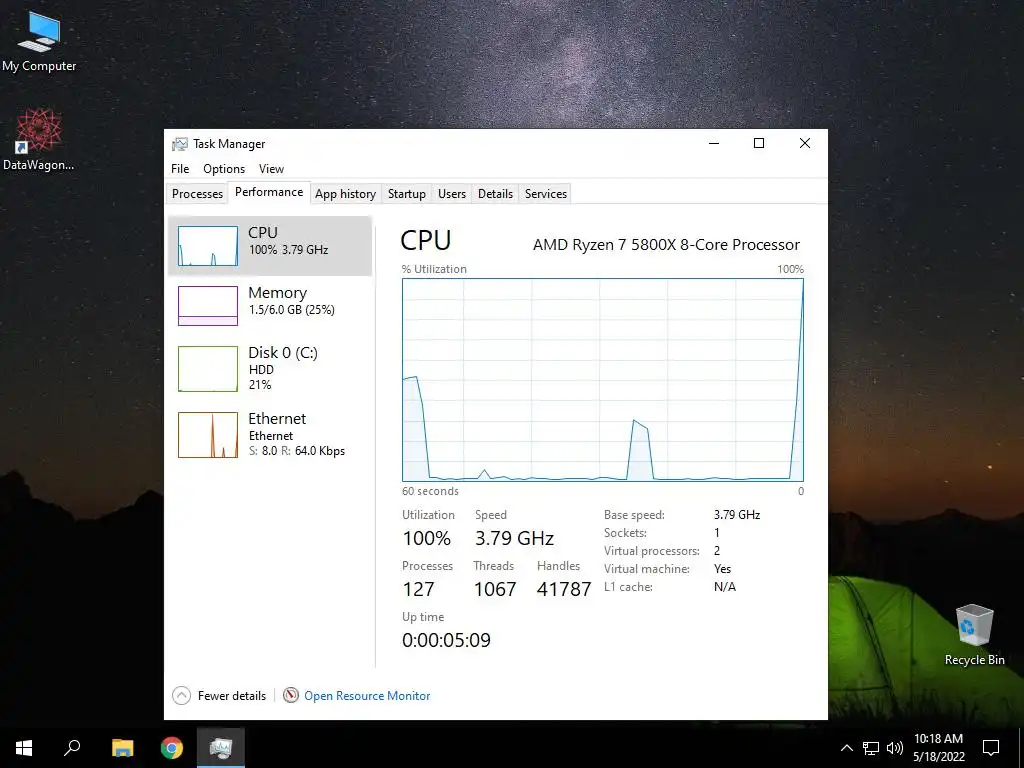Image resolution: width=1024 pixels, height=768 pixels.
Task: Click the 60 seconds graph axis label
Action: point(430,491)
